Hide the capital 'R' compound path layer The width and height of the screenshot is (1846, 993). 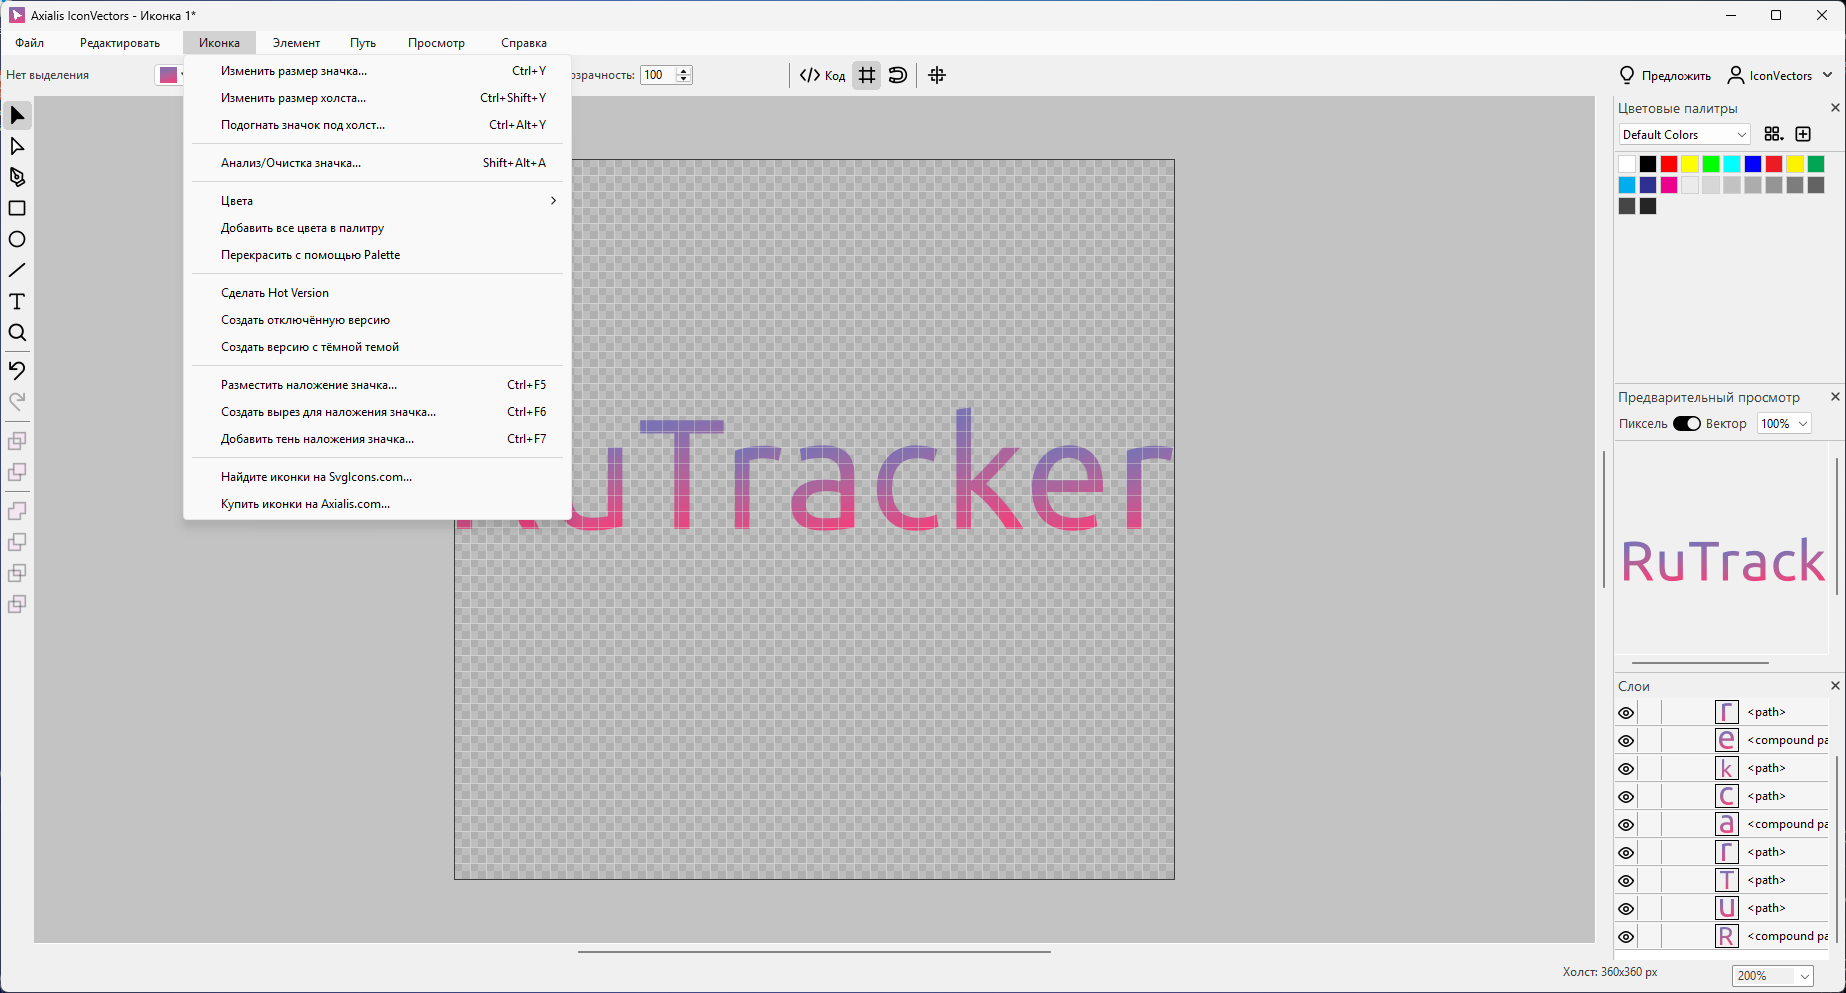[1626, 937]
